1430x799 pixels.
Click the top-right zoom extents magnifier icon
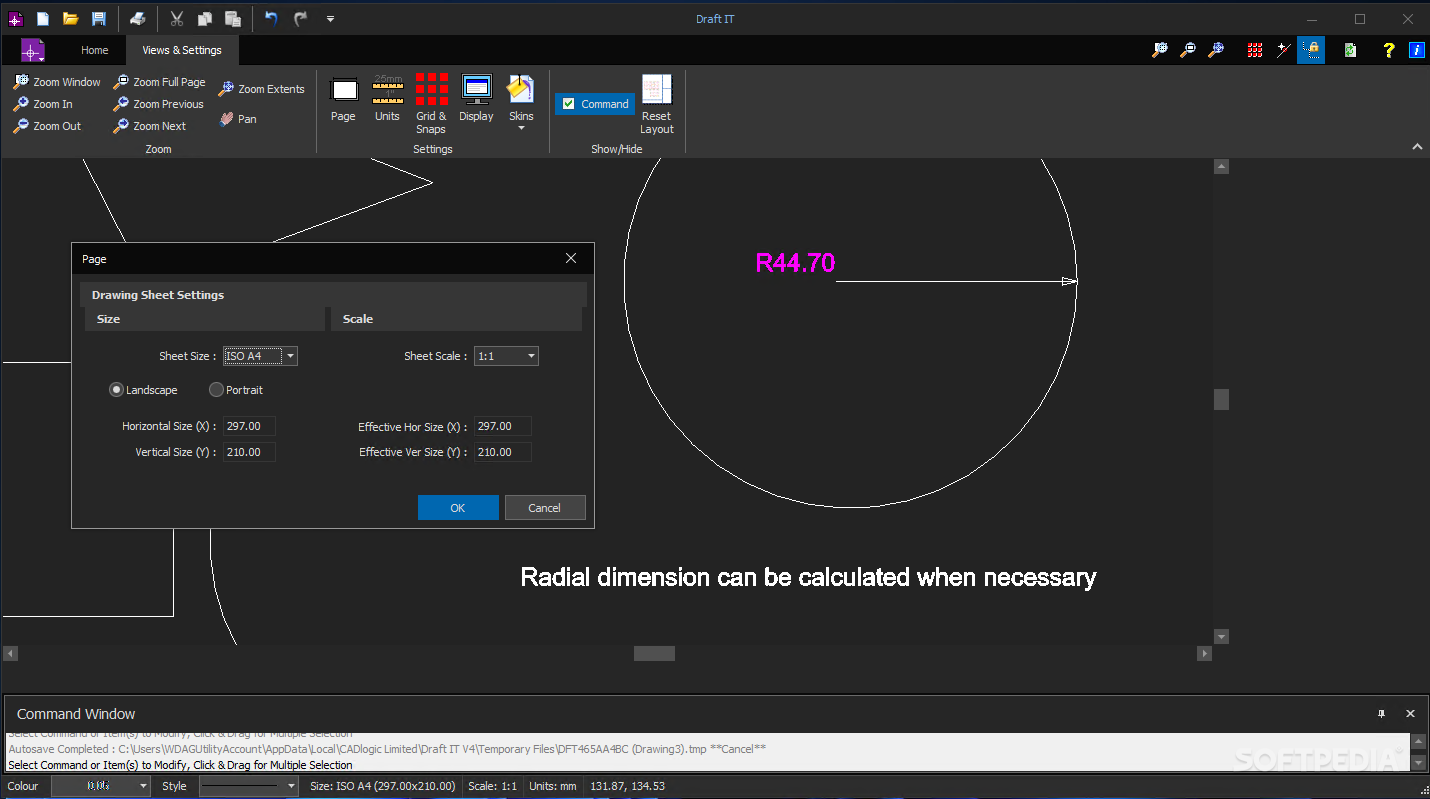1216,50
